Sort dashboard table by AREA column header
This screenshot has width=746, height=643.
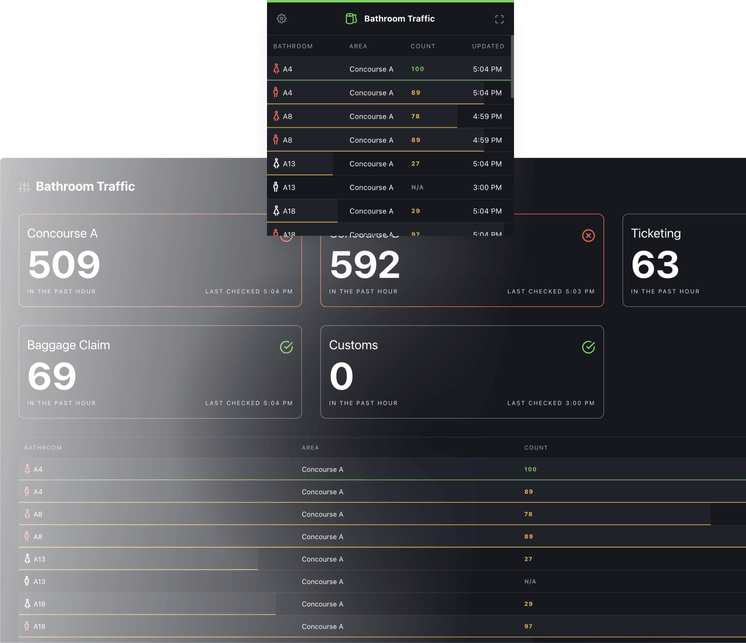coord(310,448)
